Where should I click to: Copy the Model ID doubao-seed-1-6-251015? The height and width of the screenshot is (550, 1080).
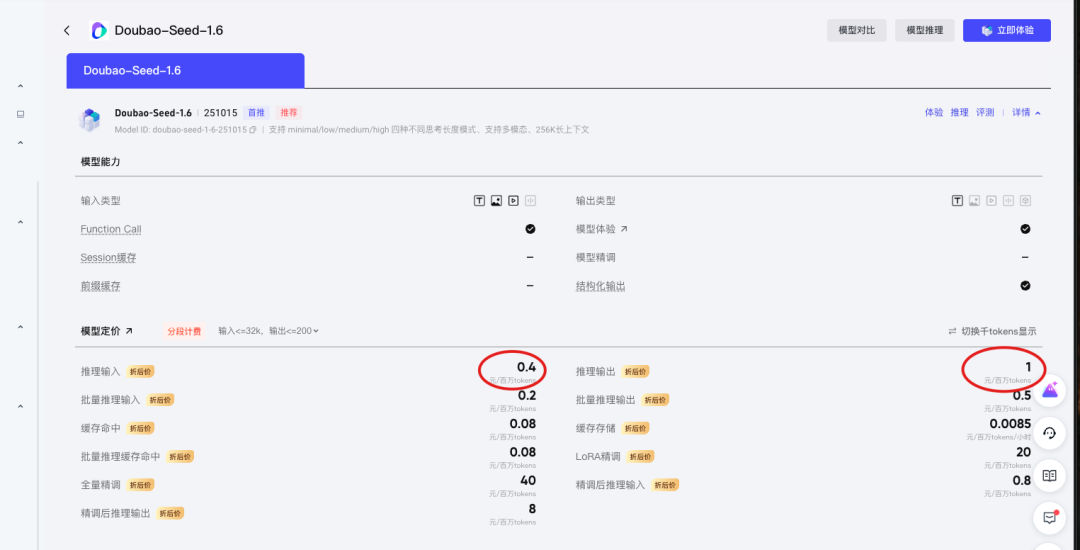[x=253, y=130]
